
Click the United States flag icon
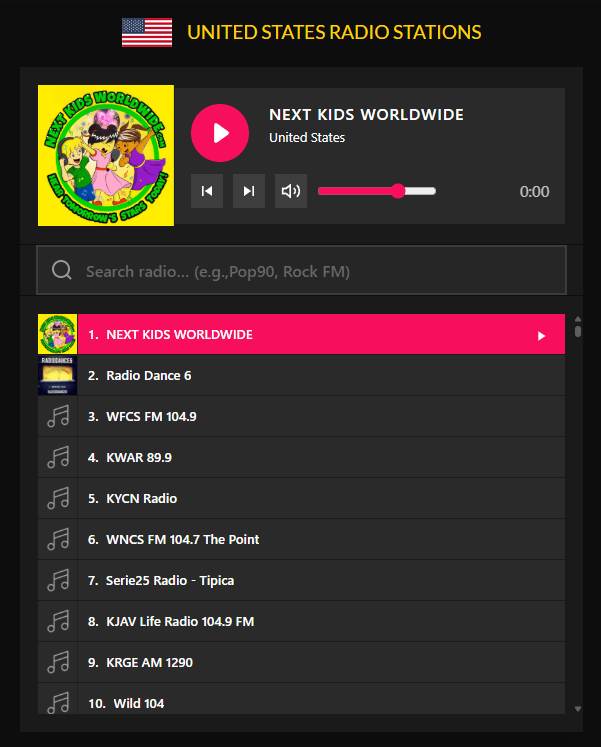point(147,33)
